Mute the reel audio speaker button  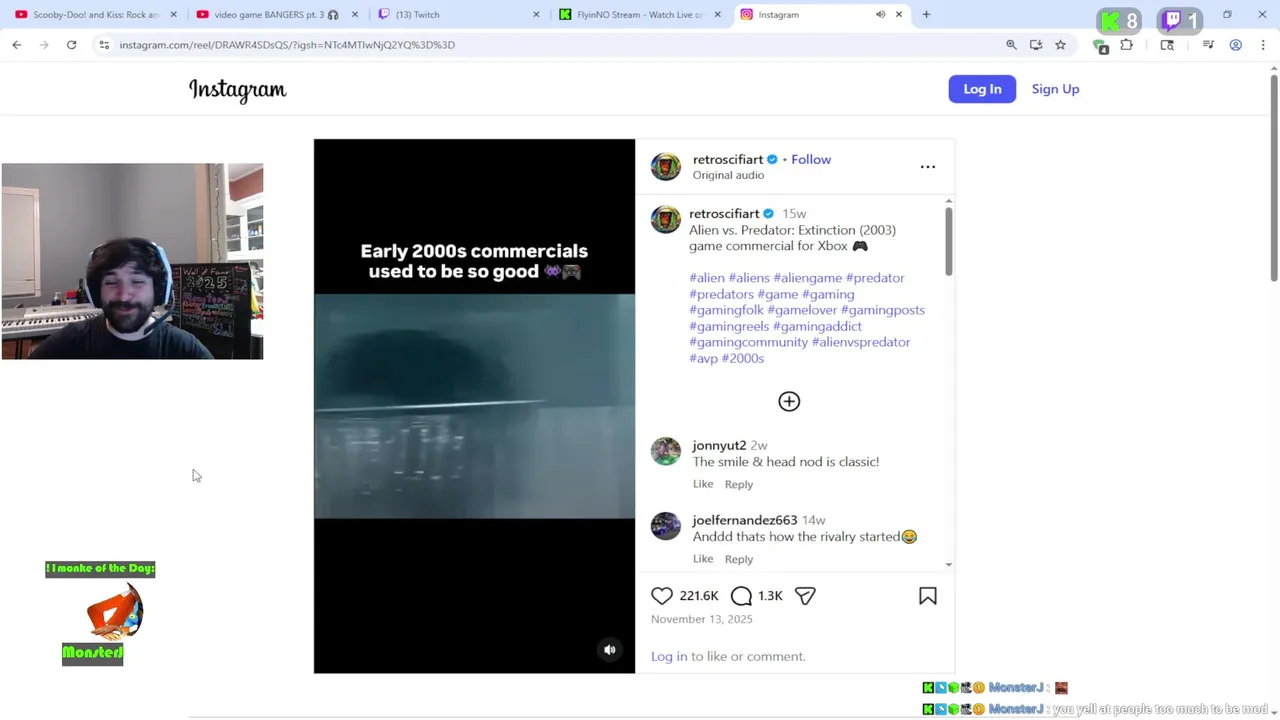(x=609, y=649)
